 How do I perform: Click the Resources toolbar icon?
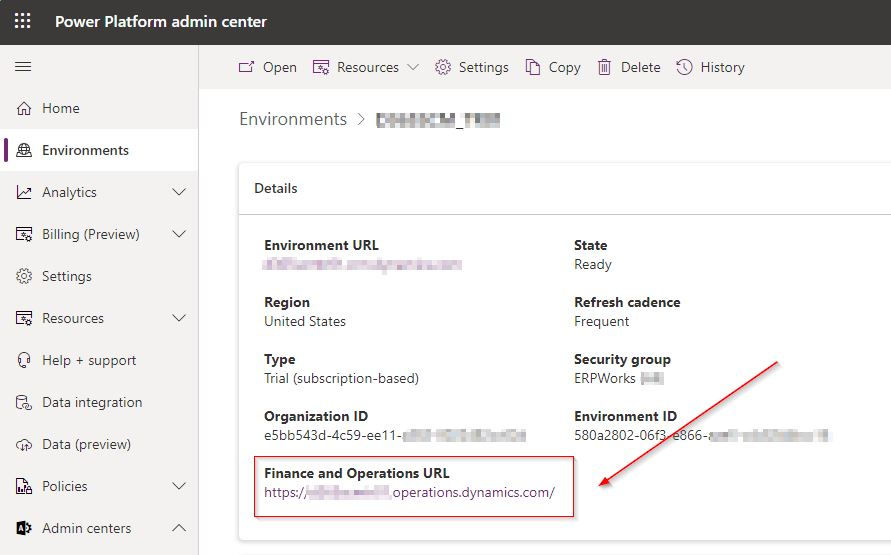coord(321,67)
